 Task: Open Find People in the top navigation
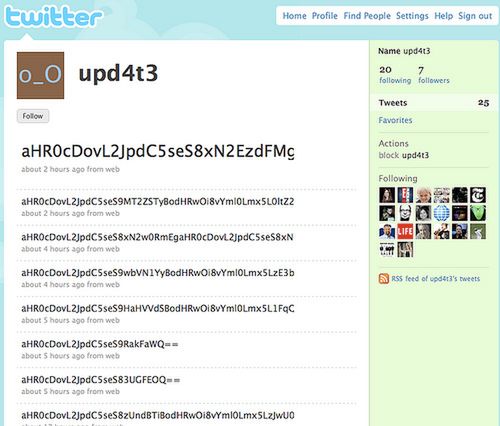367,16
